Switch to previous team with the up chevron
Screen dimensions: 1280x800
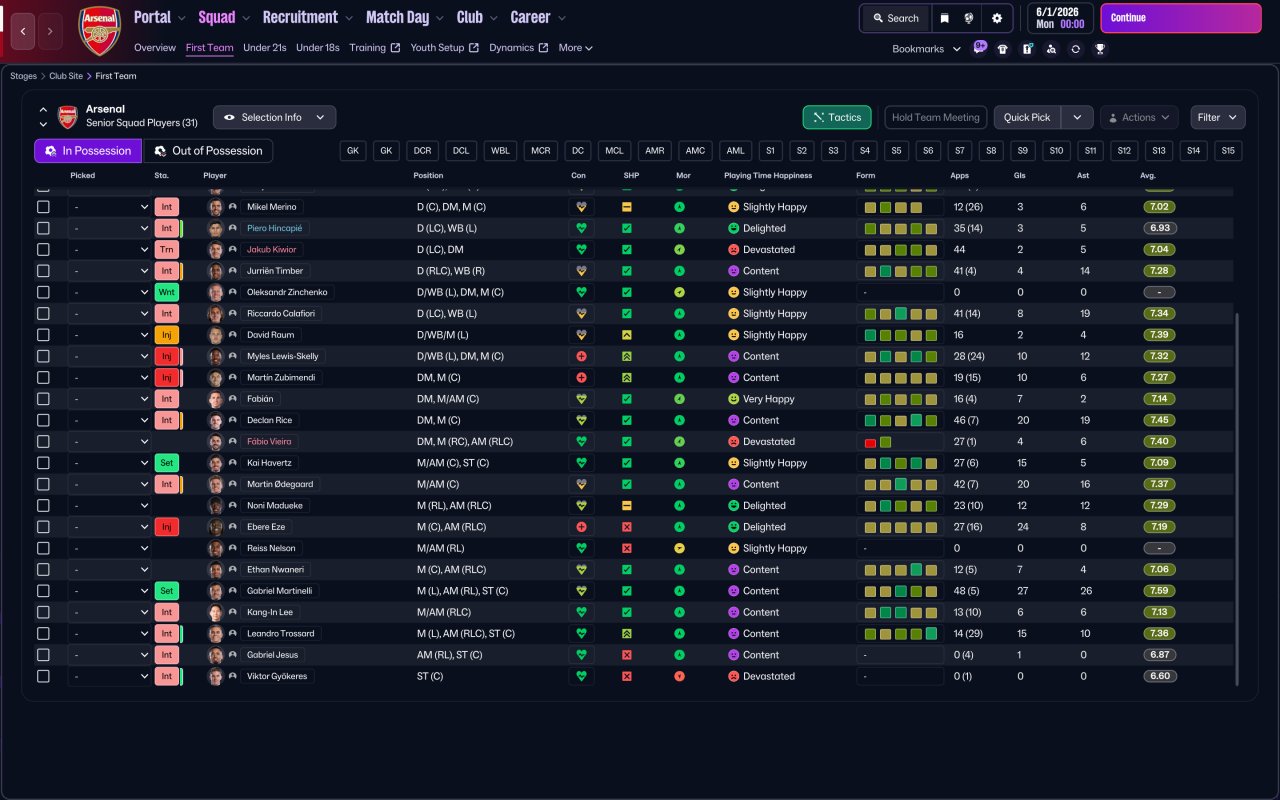[x=43, y=110]
